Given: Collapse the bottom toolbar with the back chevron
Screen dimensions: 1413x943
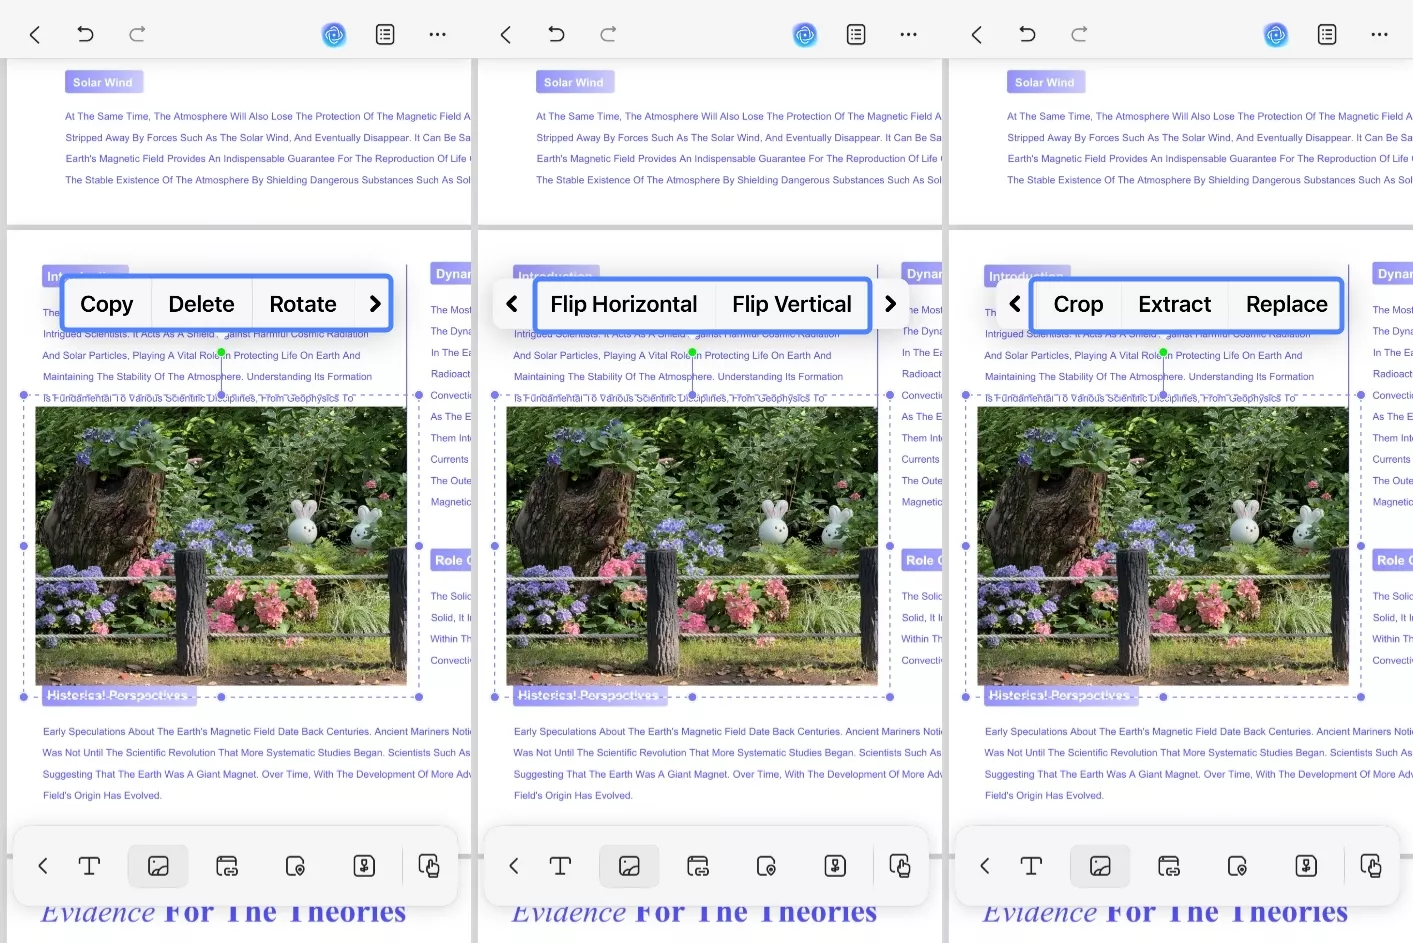Looking at the screenshot, I should (42, 866).
